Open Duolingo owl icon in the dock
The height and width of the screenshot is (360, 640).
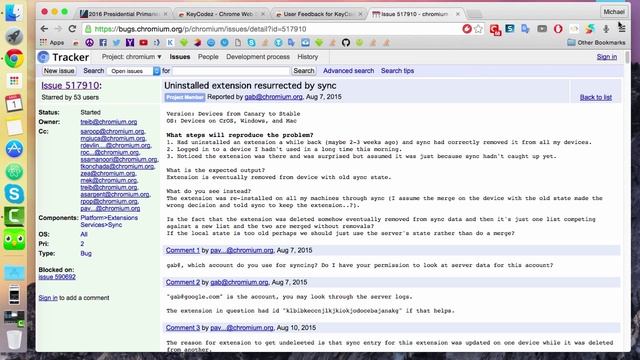point(14,239)
